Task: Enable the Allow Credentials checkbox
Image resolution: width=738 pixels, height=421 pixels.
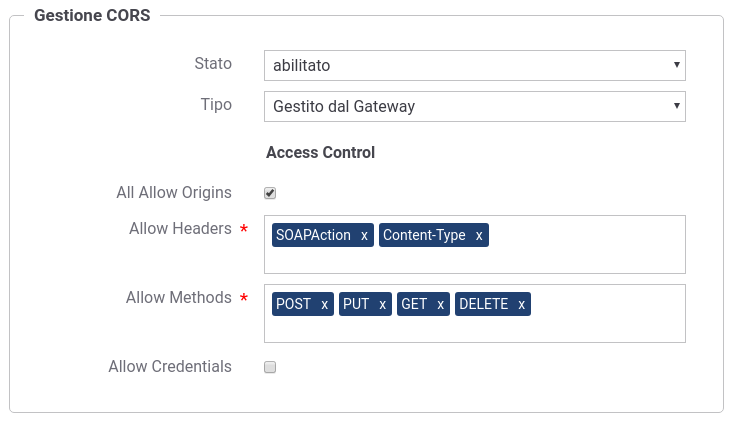Action: click(x=270, y=367)
